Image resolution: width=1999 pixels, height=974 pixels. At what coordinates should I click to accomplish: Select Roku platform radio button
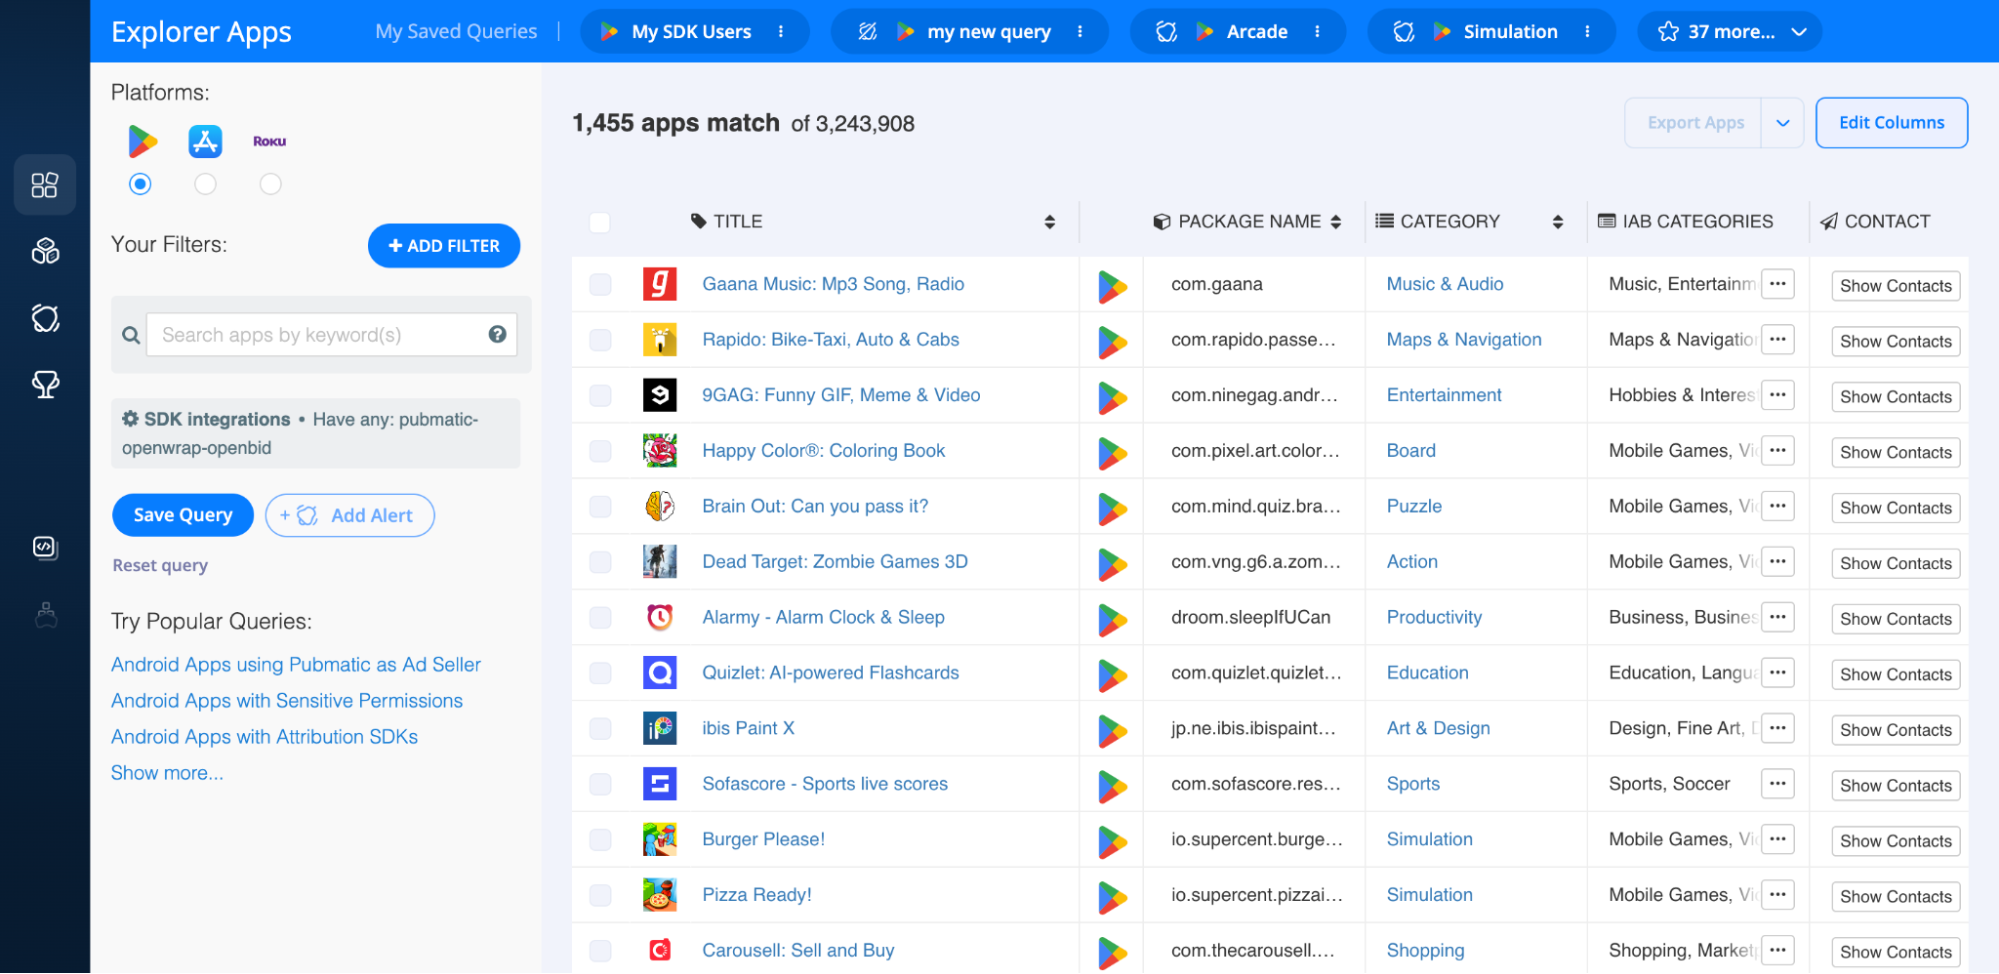pyautogui.click(x=270, y=184)
